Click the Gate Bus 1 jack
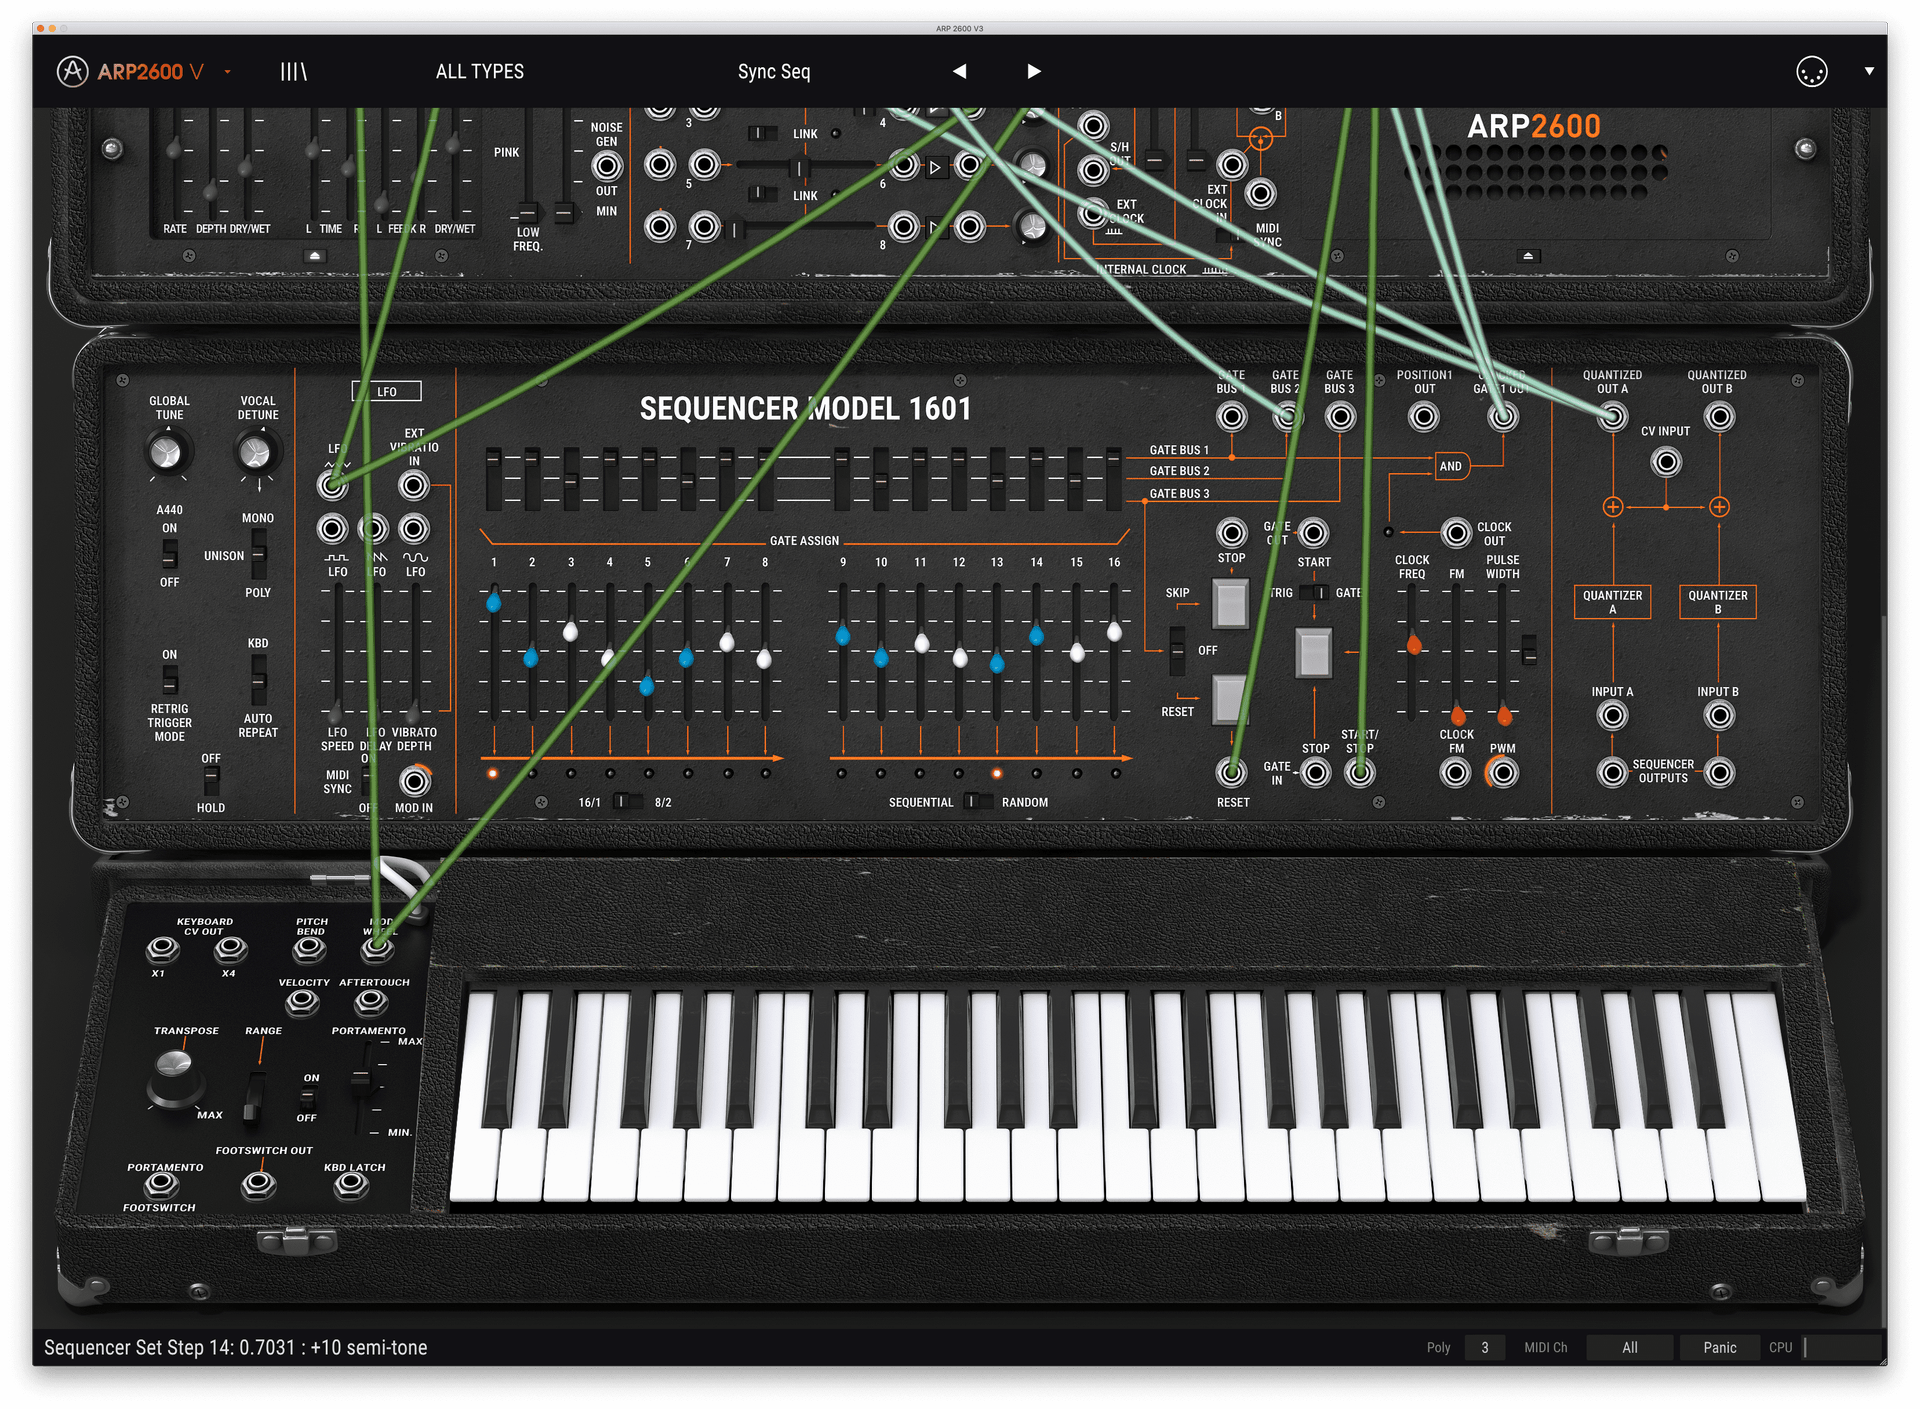This screenshot has height=1409, width=1920. pos(1232,417)
